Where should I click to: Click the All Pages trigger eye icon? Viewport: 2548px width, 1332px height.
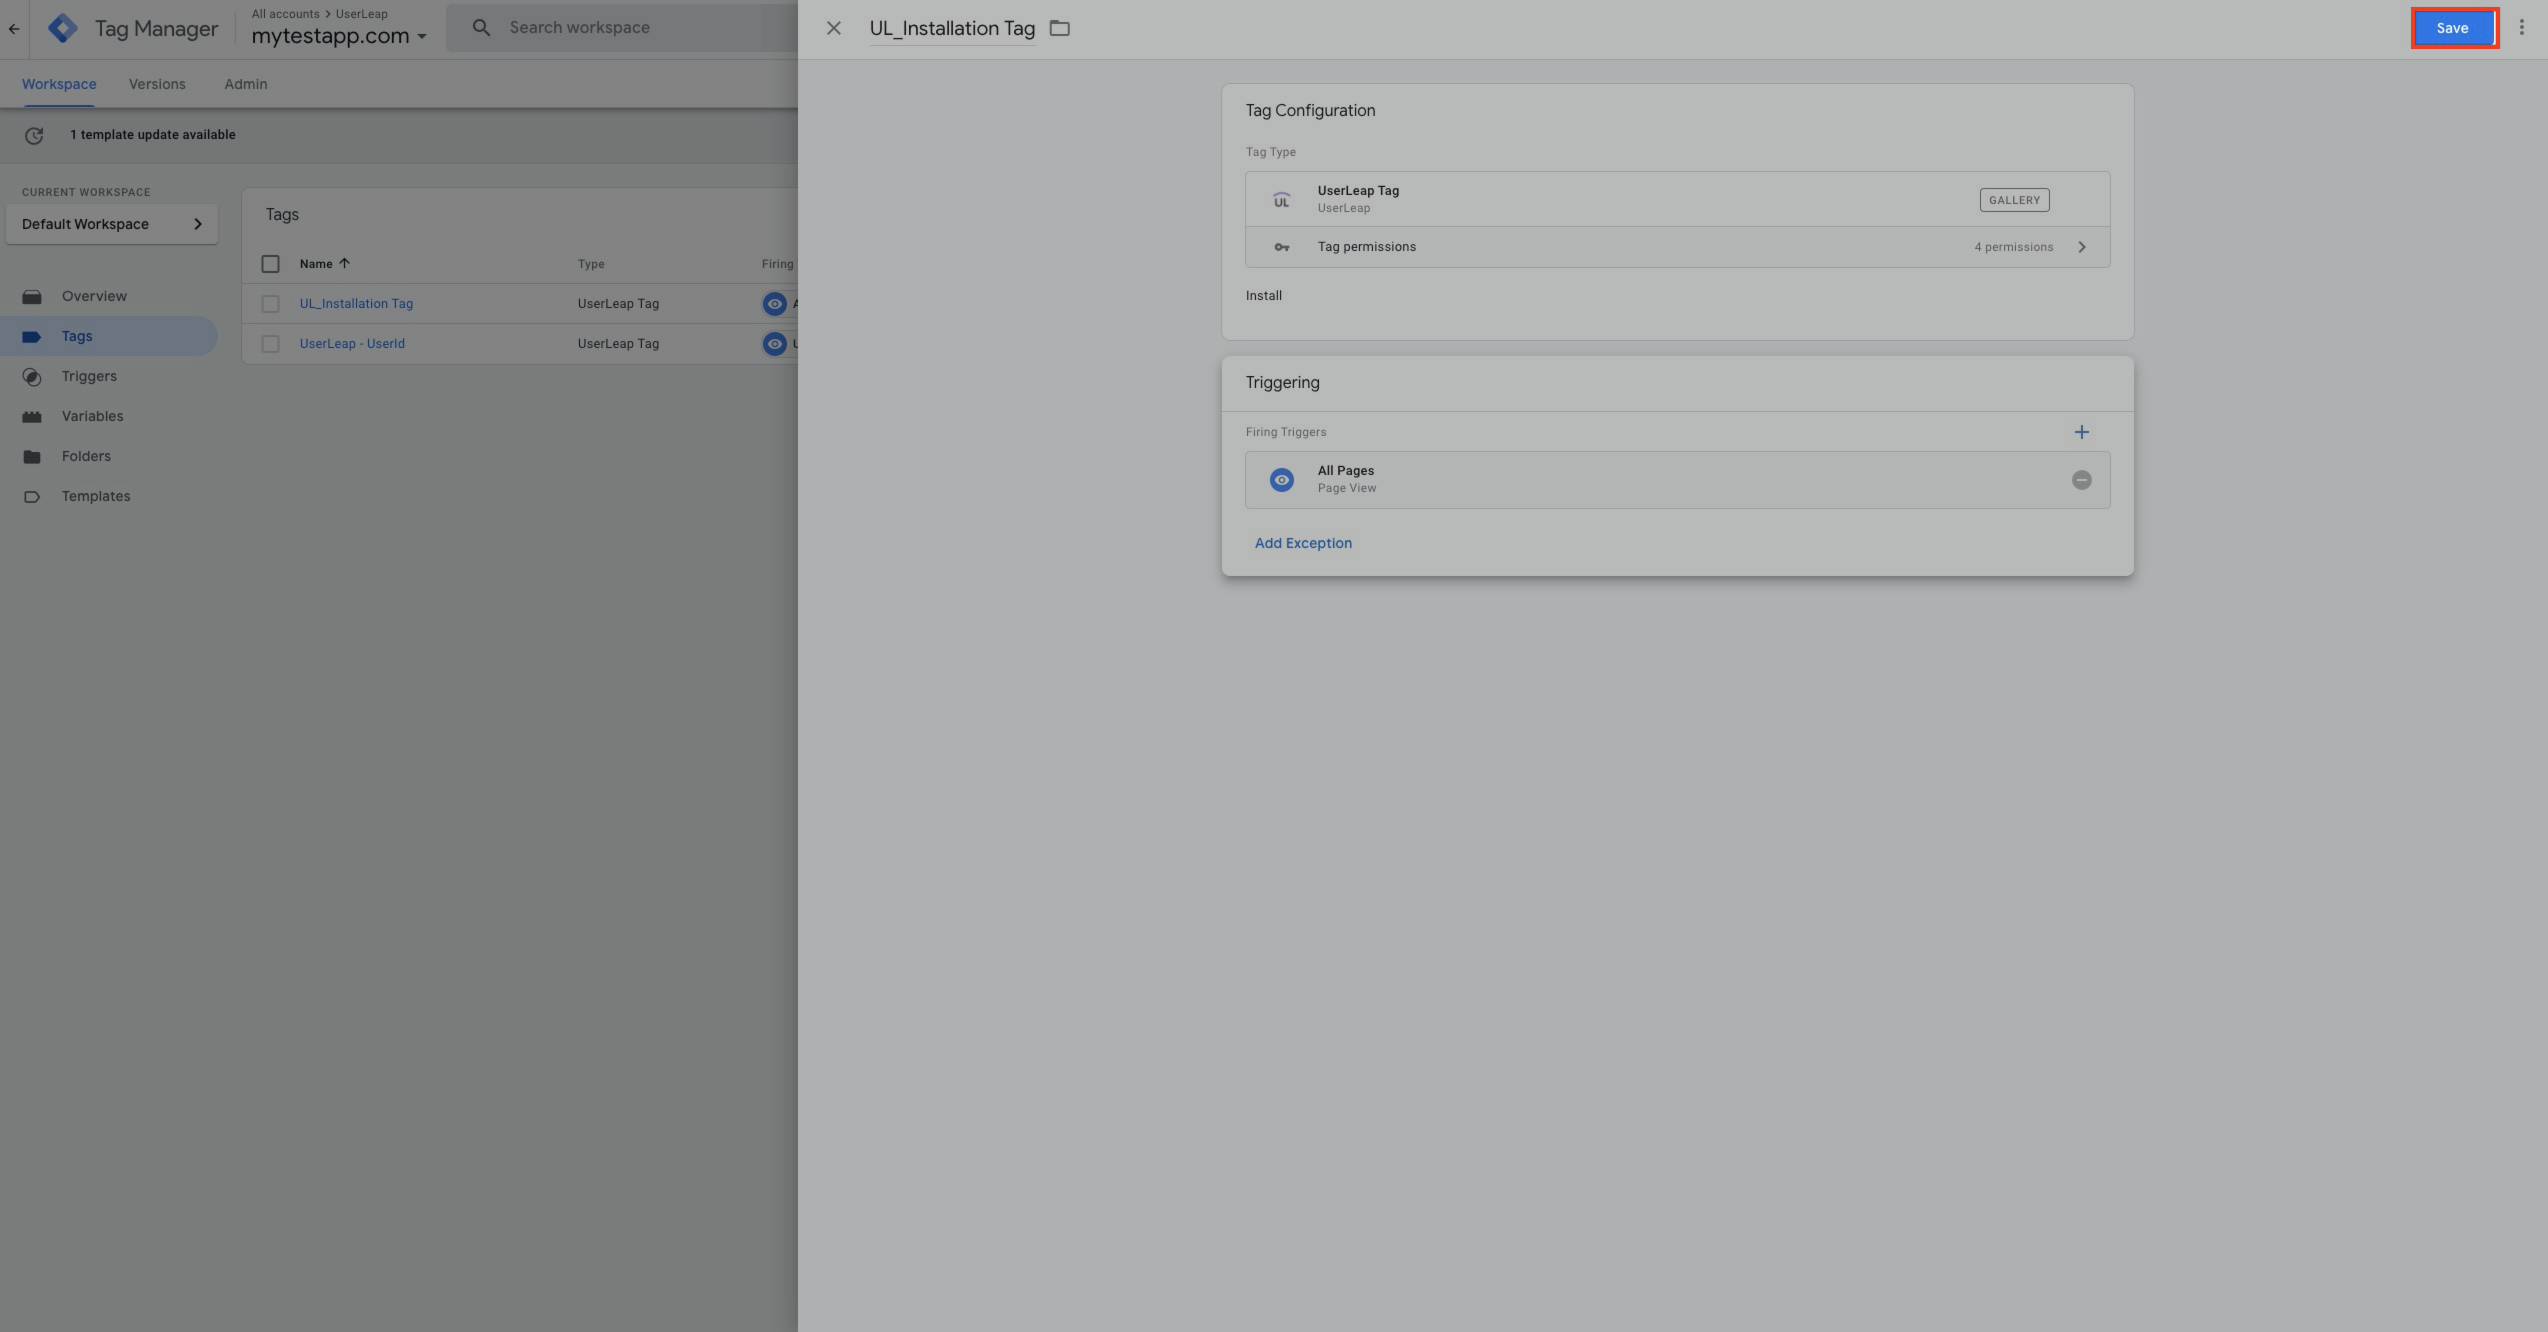[1281, 480]
